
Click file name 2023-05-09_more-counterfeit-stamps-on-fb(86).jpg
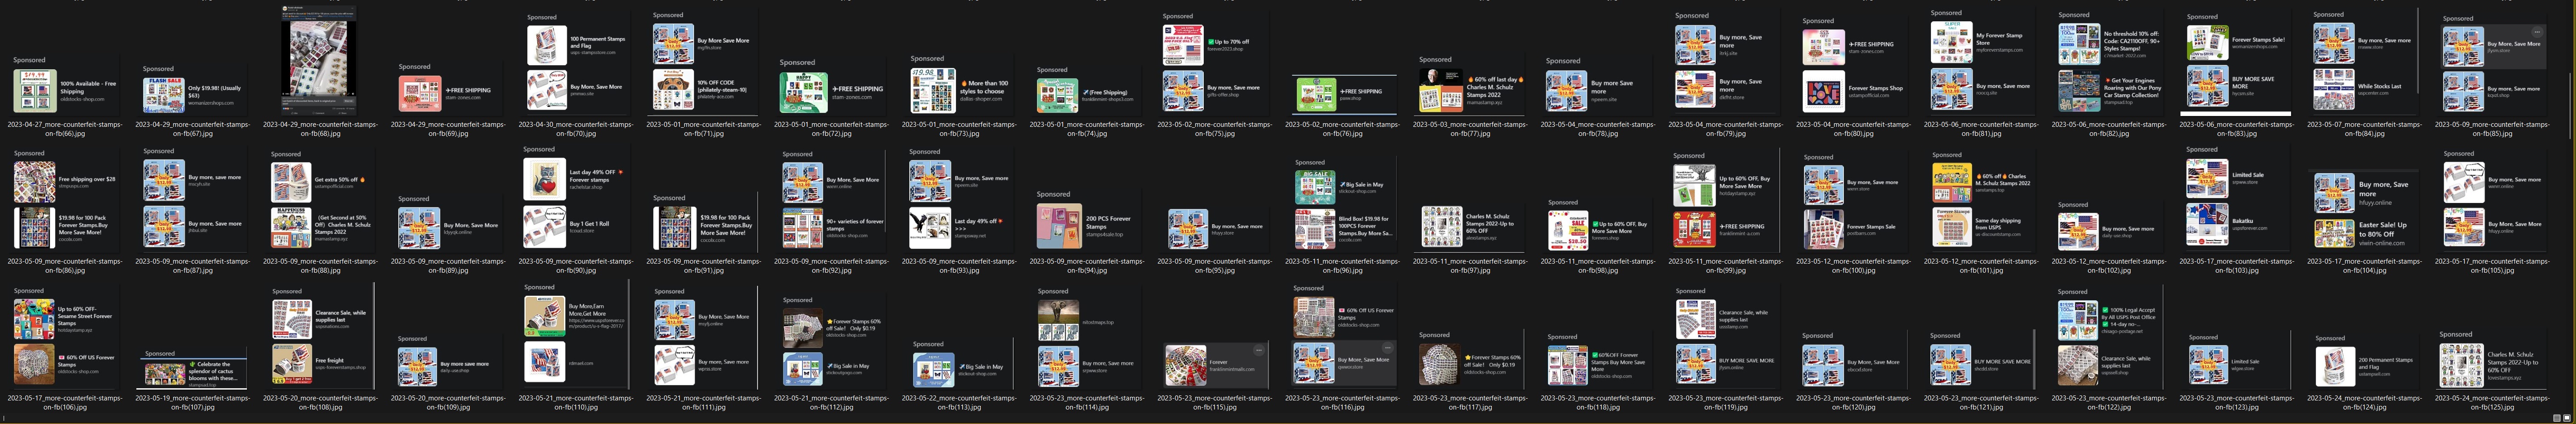(64, 265)
